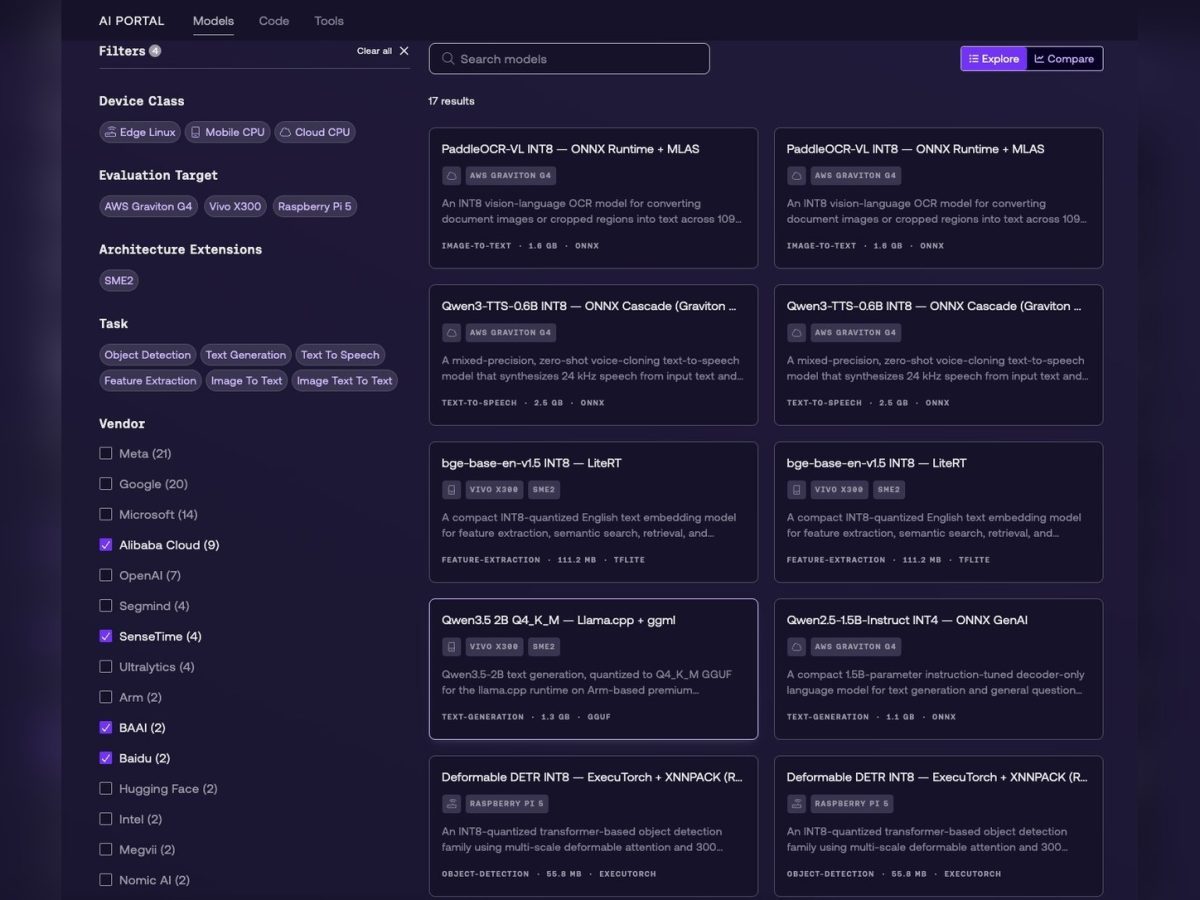1200x900 pixels.
Task: Click AWS GRAVITON G4 tag in Qwen2.5-1.5B card
Action: point(856,647)
